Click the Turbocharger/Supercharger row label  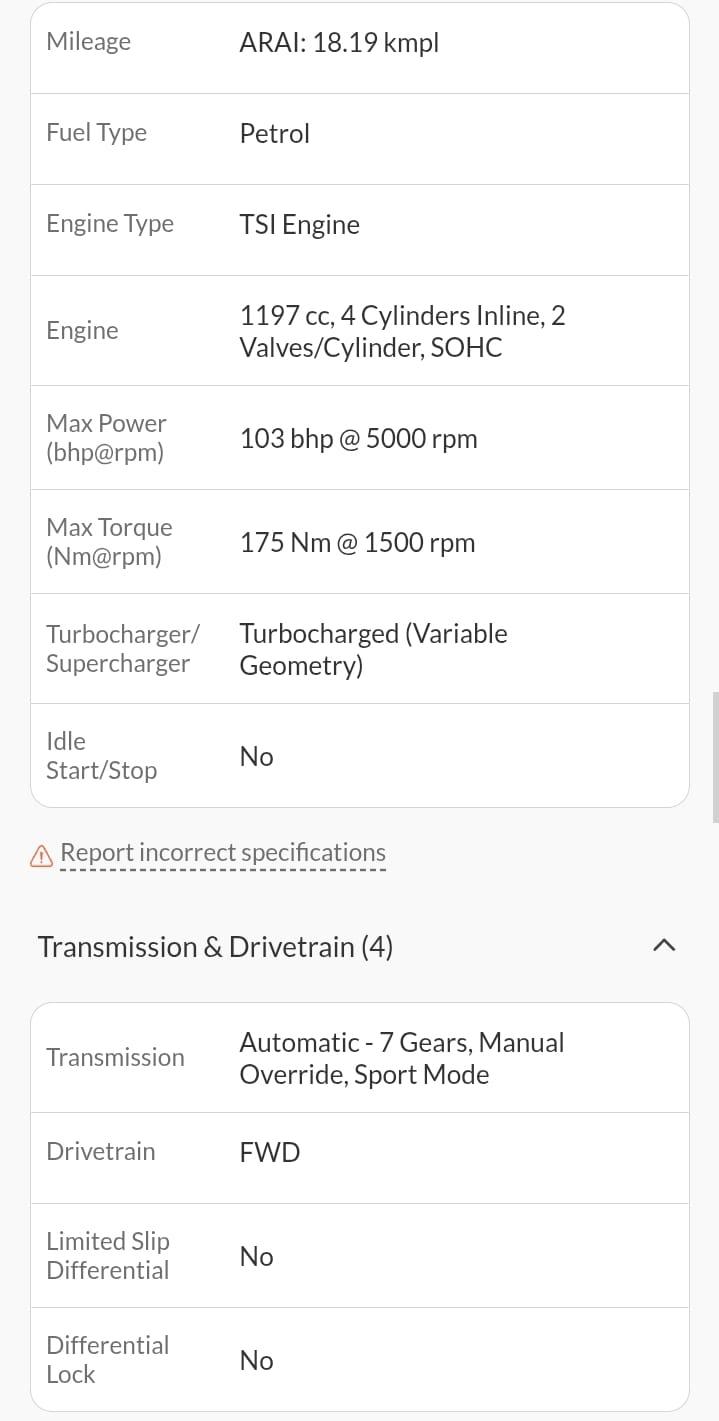click(x=122, y=648)
